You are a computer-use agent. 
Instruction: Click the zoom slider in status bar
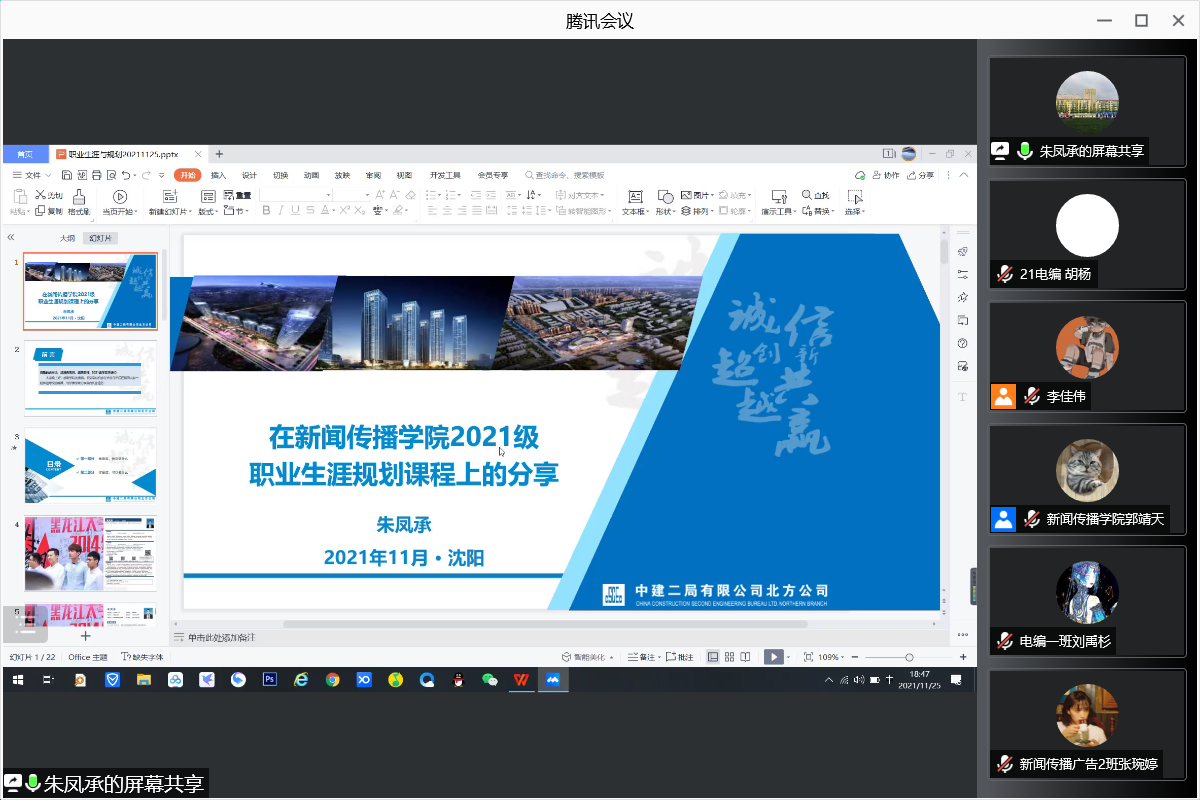click(908, 657)
